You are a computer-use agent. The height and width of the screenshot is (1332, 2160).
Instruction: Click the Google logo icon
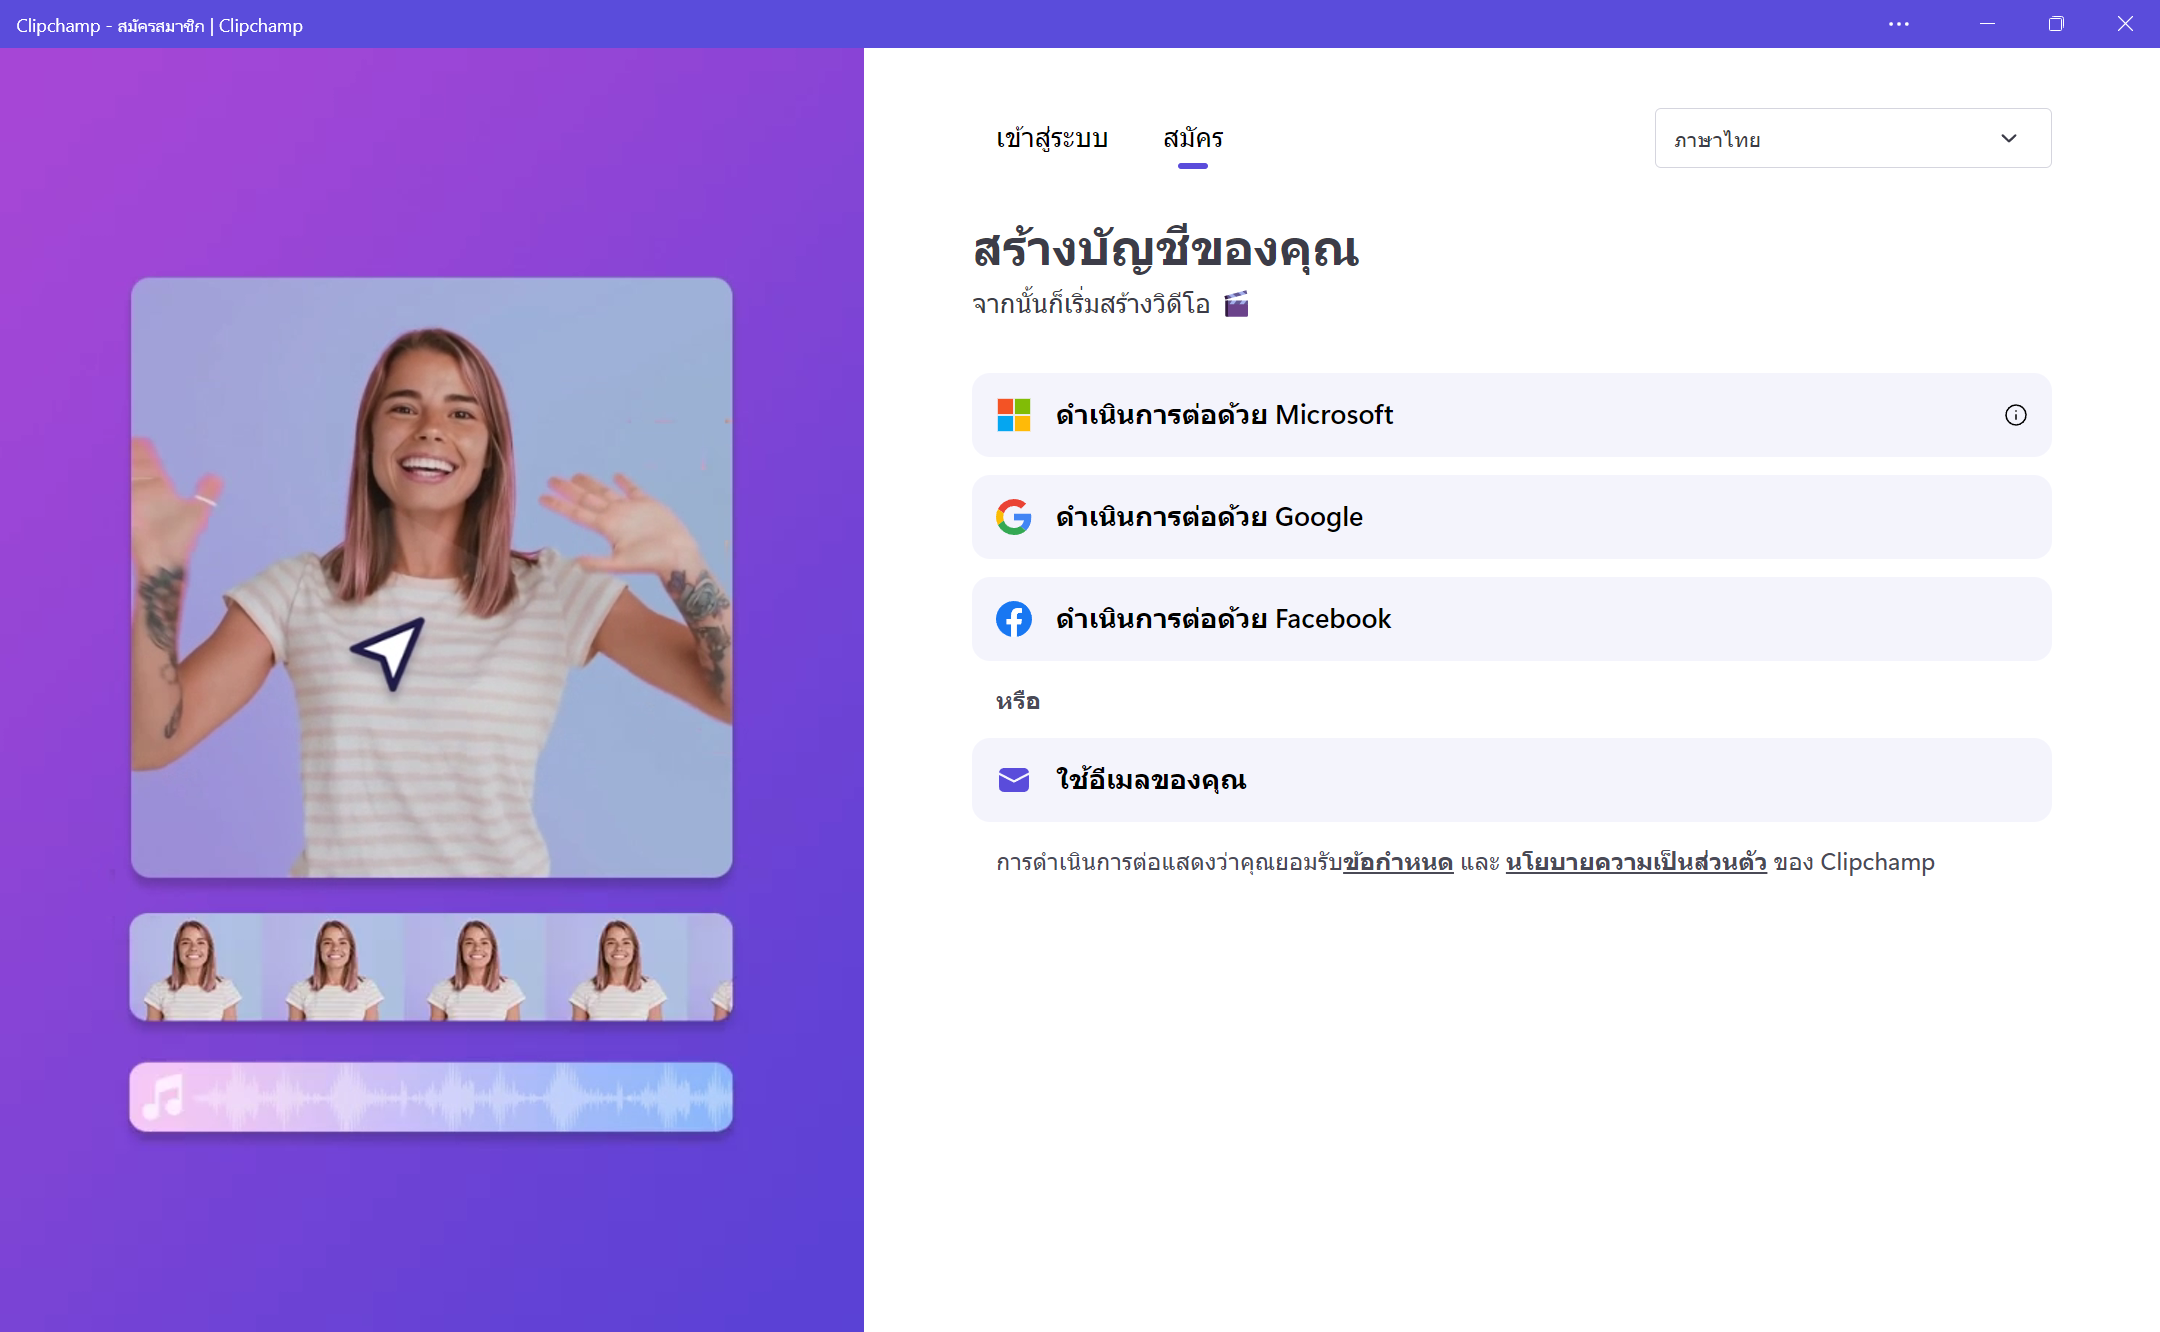point(1013,517)
